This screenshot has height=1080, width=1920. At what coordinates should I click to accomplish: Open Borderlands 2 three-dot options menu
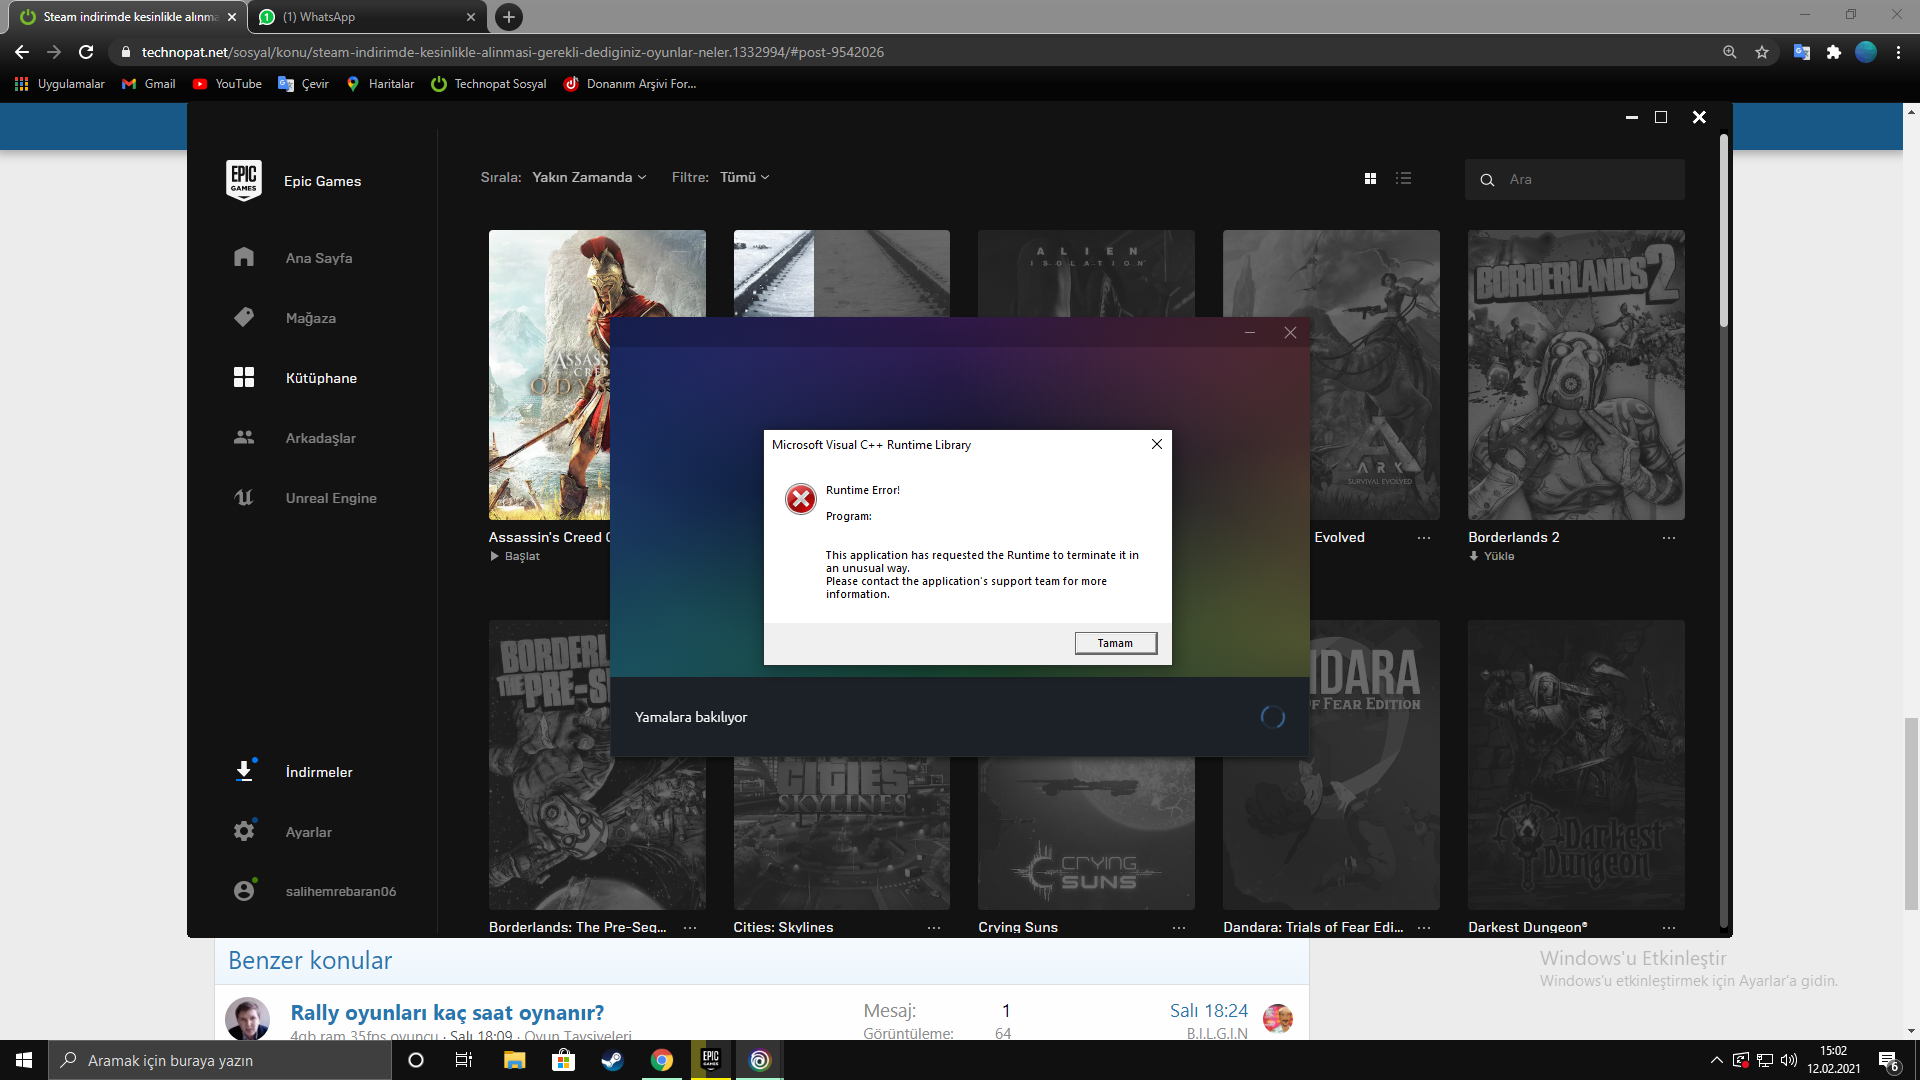(1668, 538)
